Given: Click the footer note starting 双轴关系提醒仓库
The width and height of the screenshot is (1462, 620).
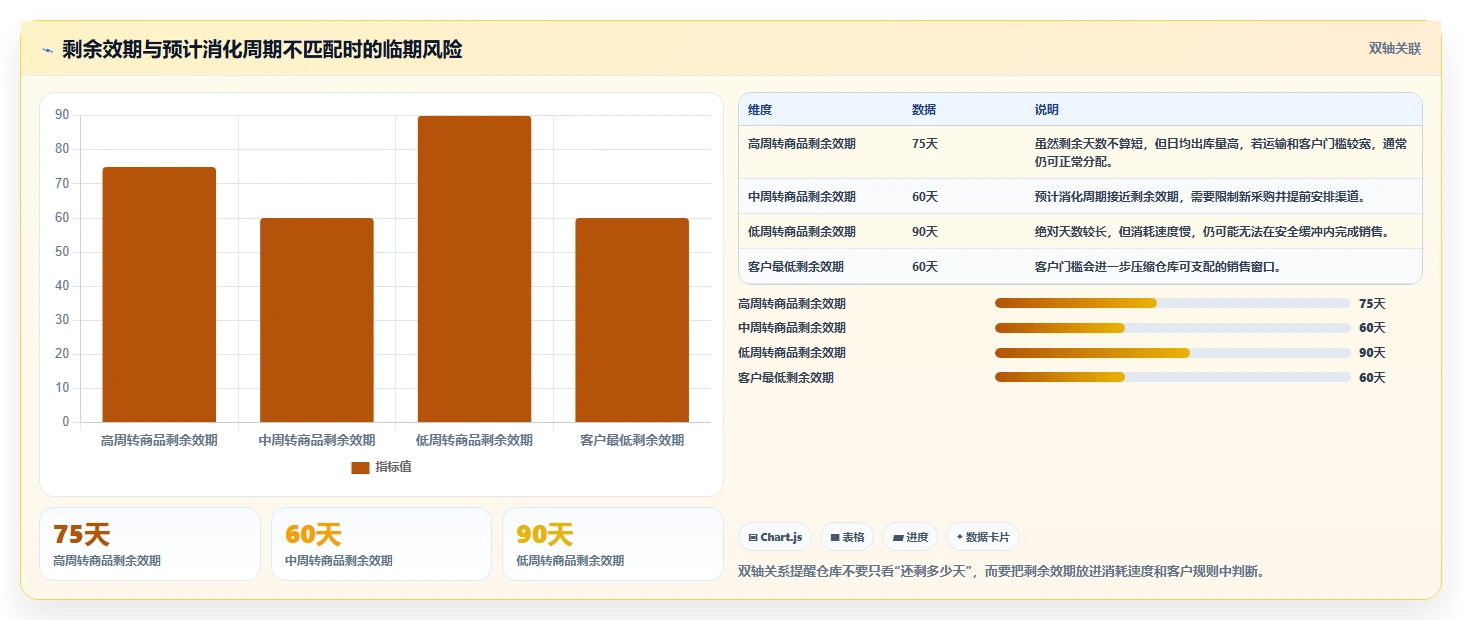Looking at the screenshot, I should 1001,572.
